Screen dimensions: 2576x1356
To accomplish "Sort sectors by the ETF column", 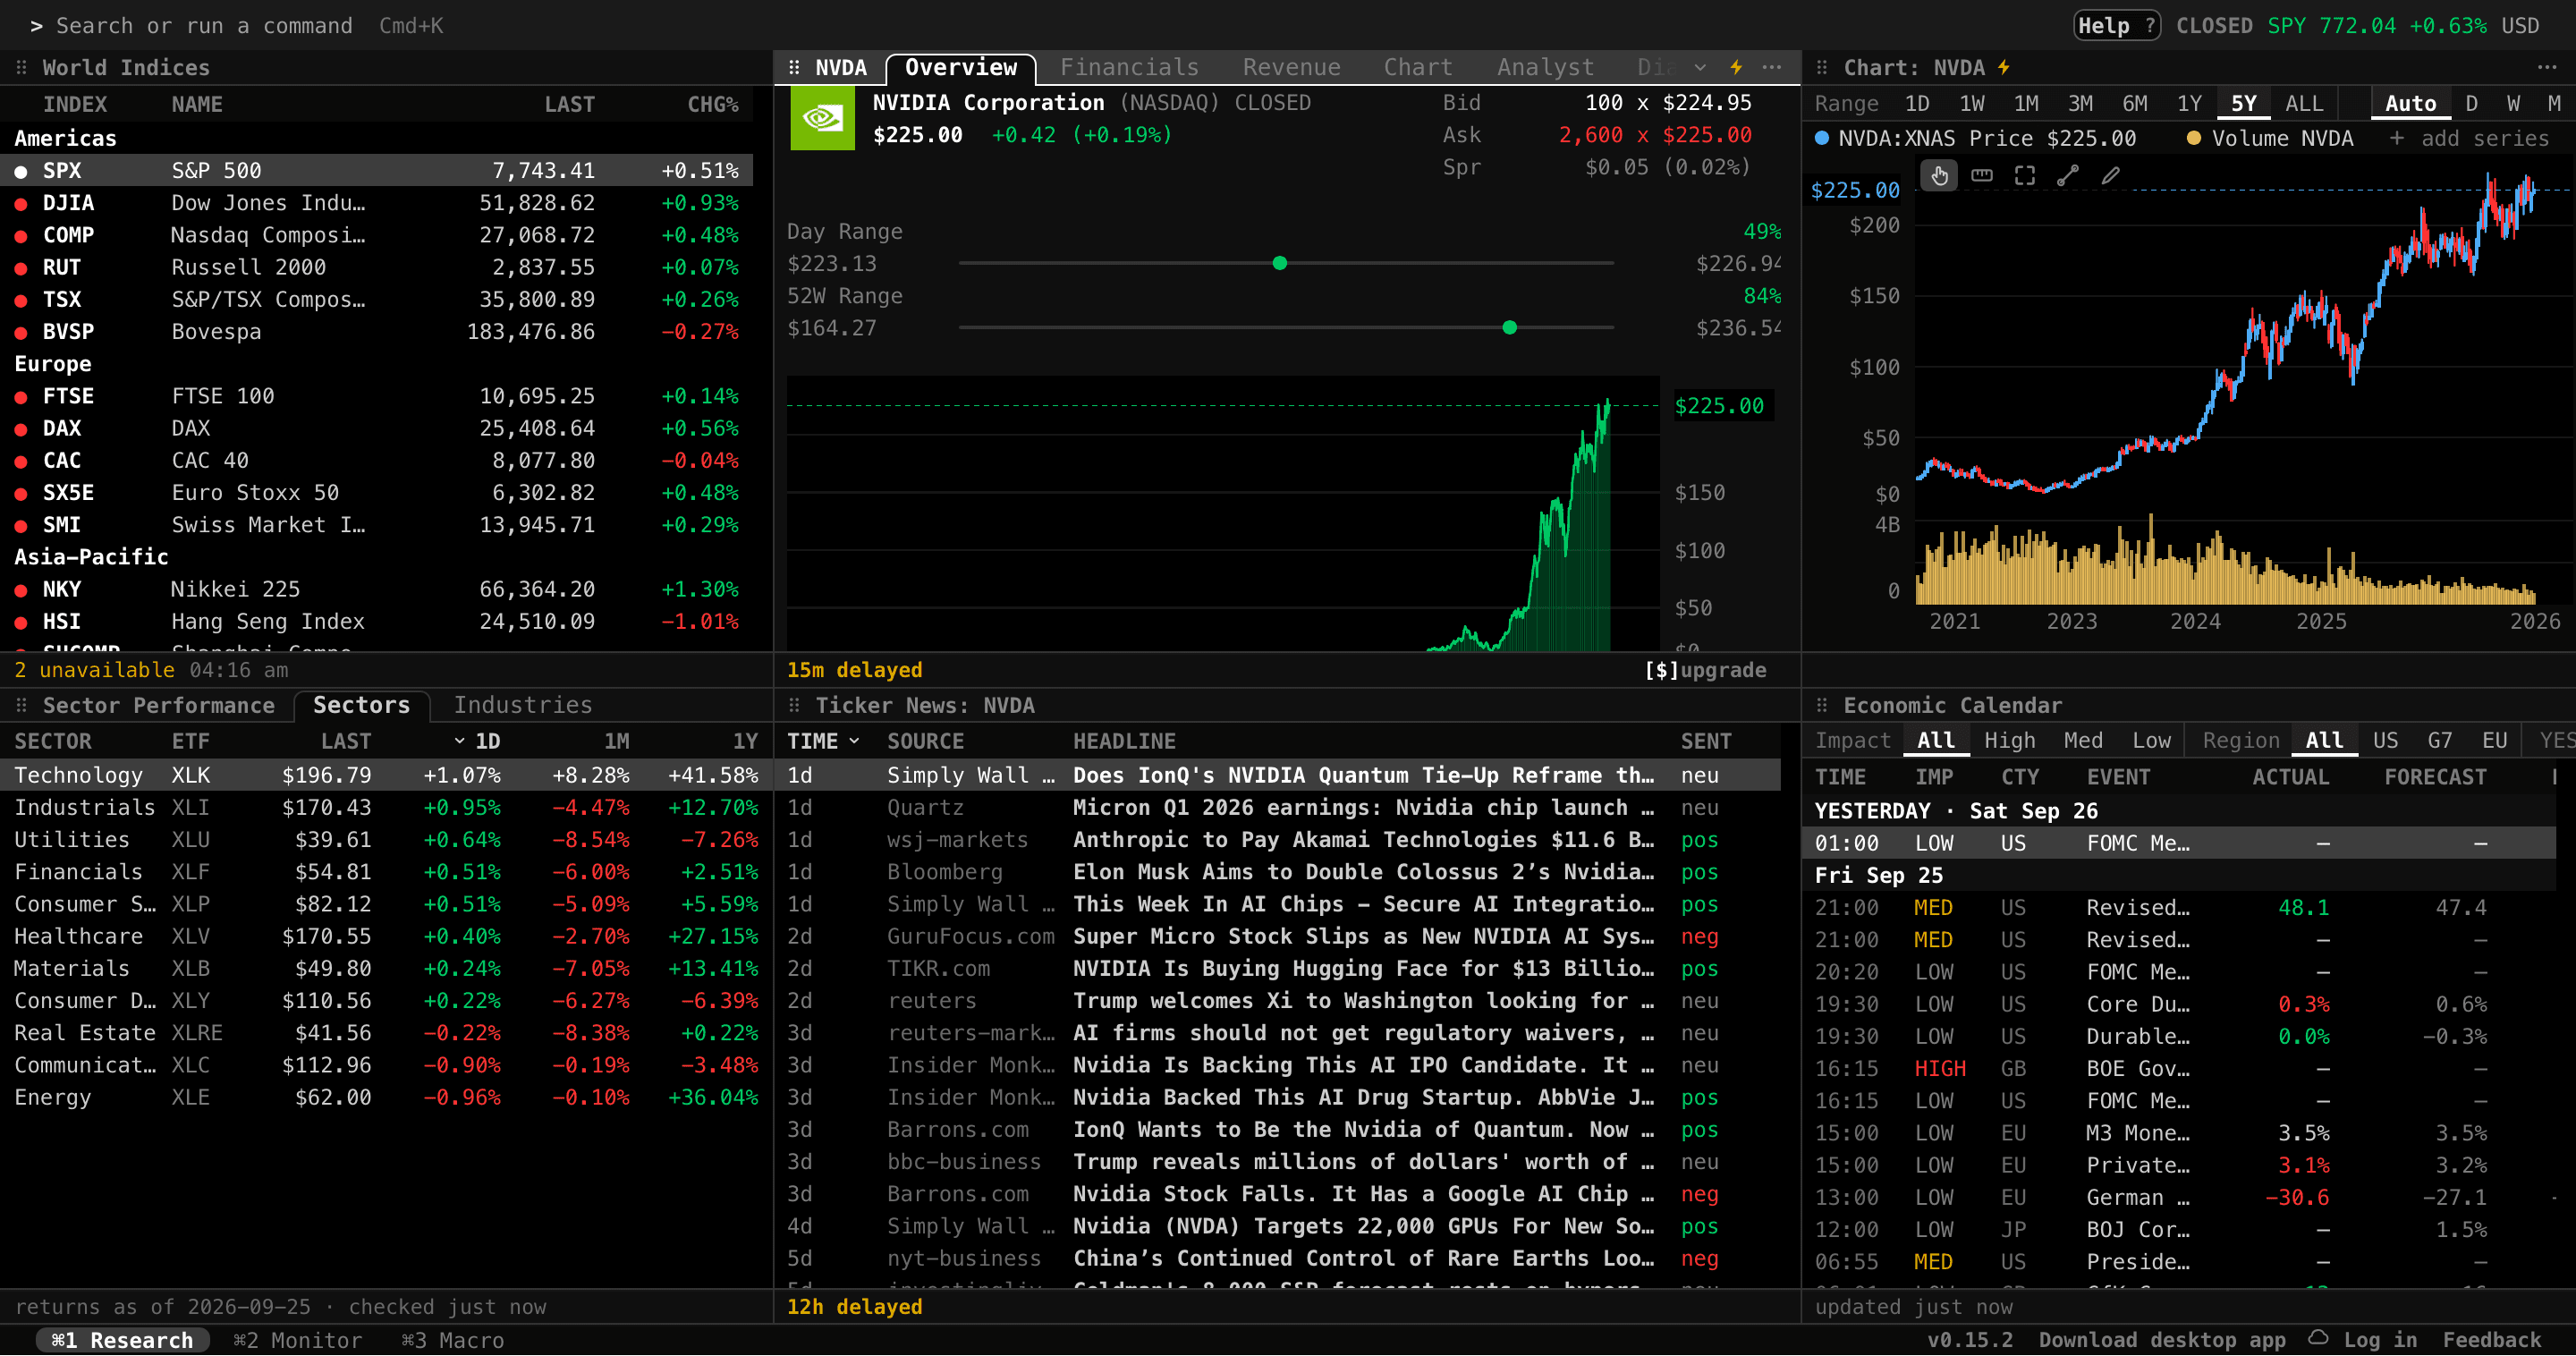I will click(x=190, y=741).
